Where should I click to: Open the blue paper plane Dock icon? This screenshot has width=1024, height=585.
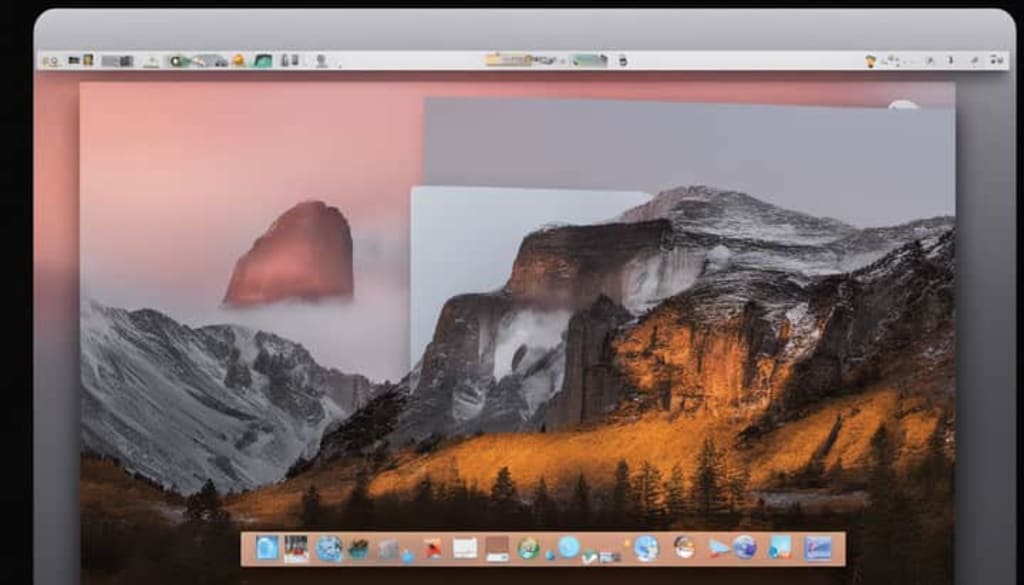719,547
